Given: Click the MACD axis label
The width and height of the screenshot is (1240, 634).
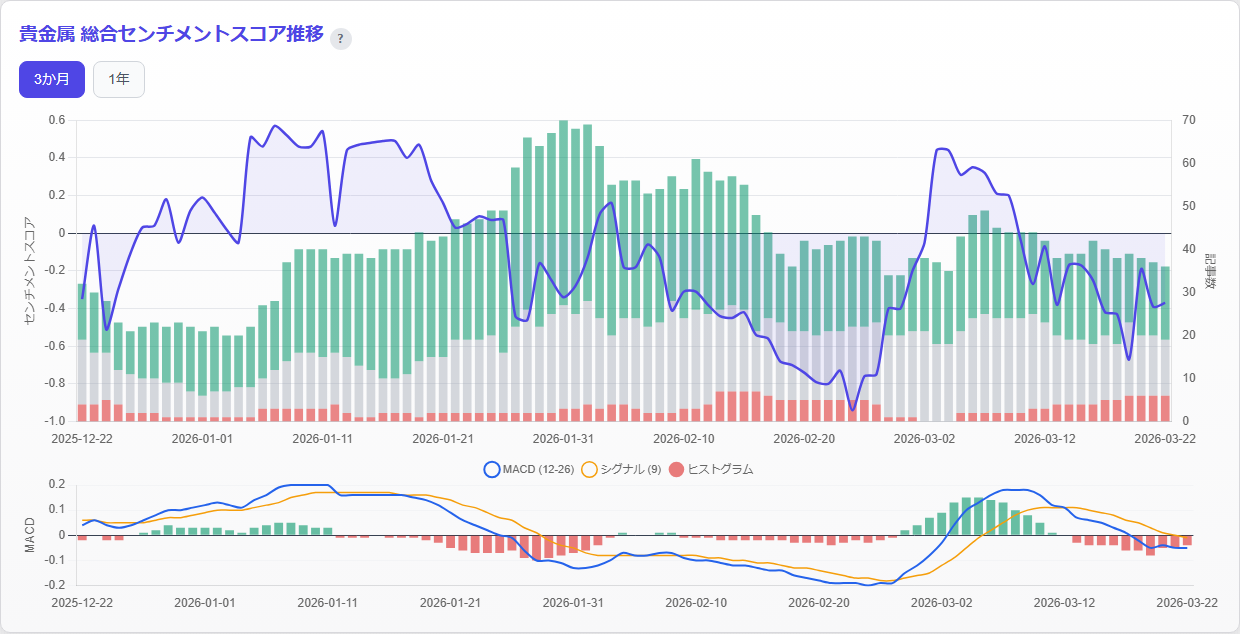Looking at the screenshot, I should pos(29,535).
